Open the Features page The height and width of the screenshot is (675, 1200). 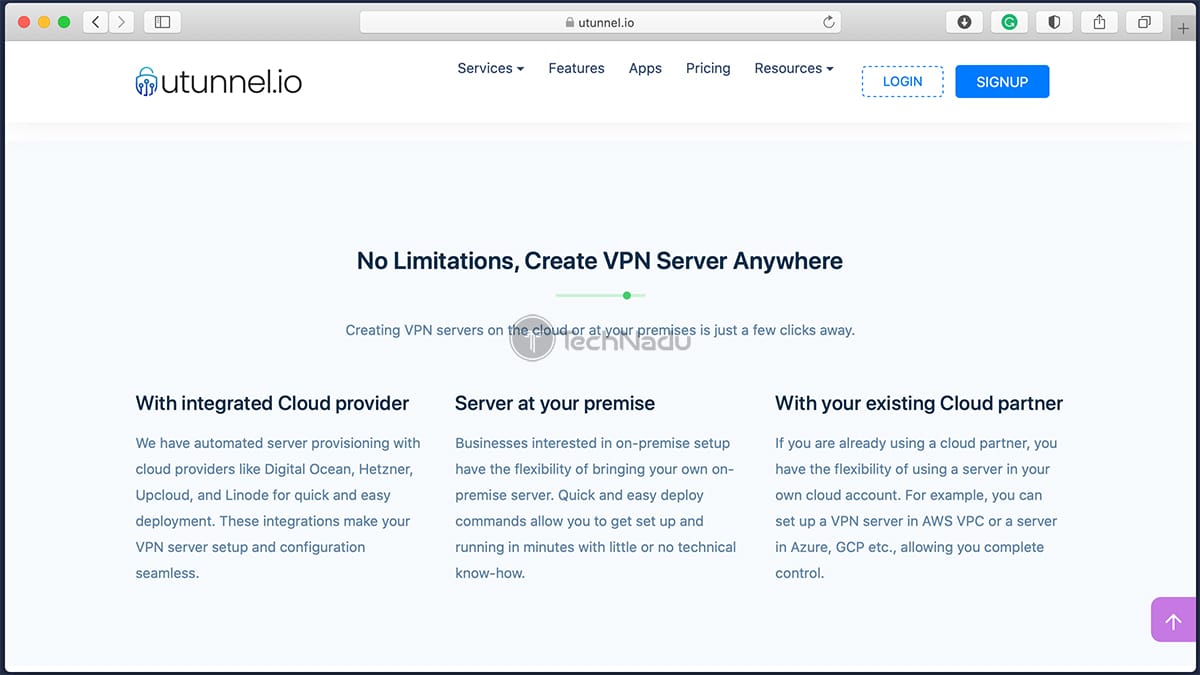[576, 68]
